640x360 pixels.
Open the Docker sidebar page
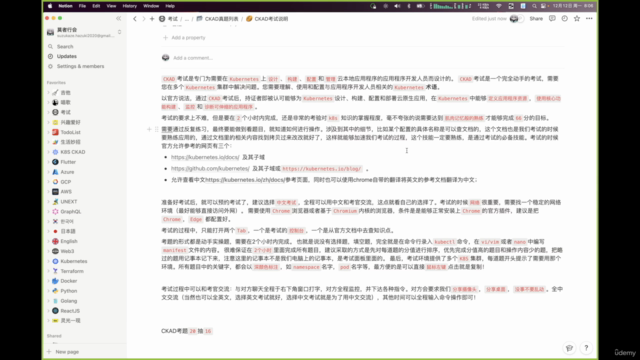coord(69,281)
